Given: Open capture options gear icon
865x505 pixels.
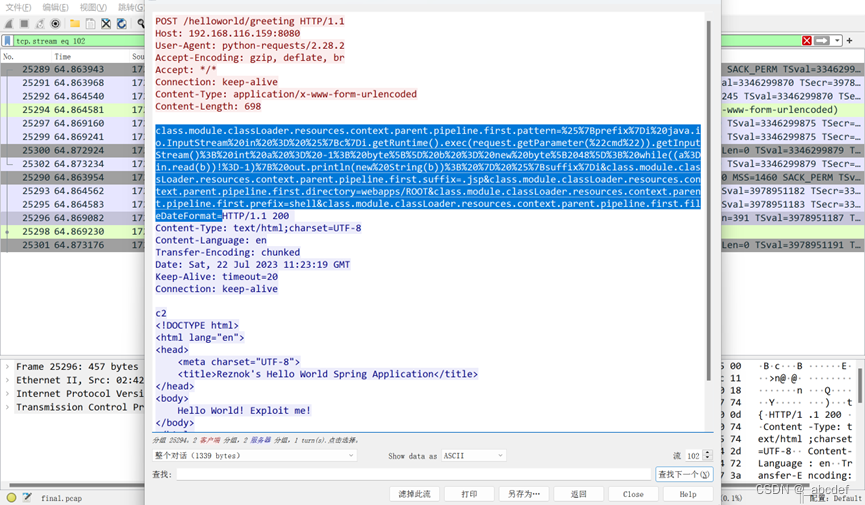Looking at the screenshot, I should (55, 24).
